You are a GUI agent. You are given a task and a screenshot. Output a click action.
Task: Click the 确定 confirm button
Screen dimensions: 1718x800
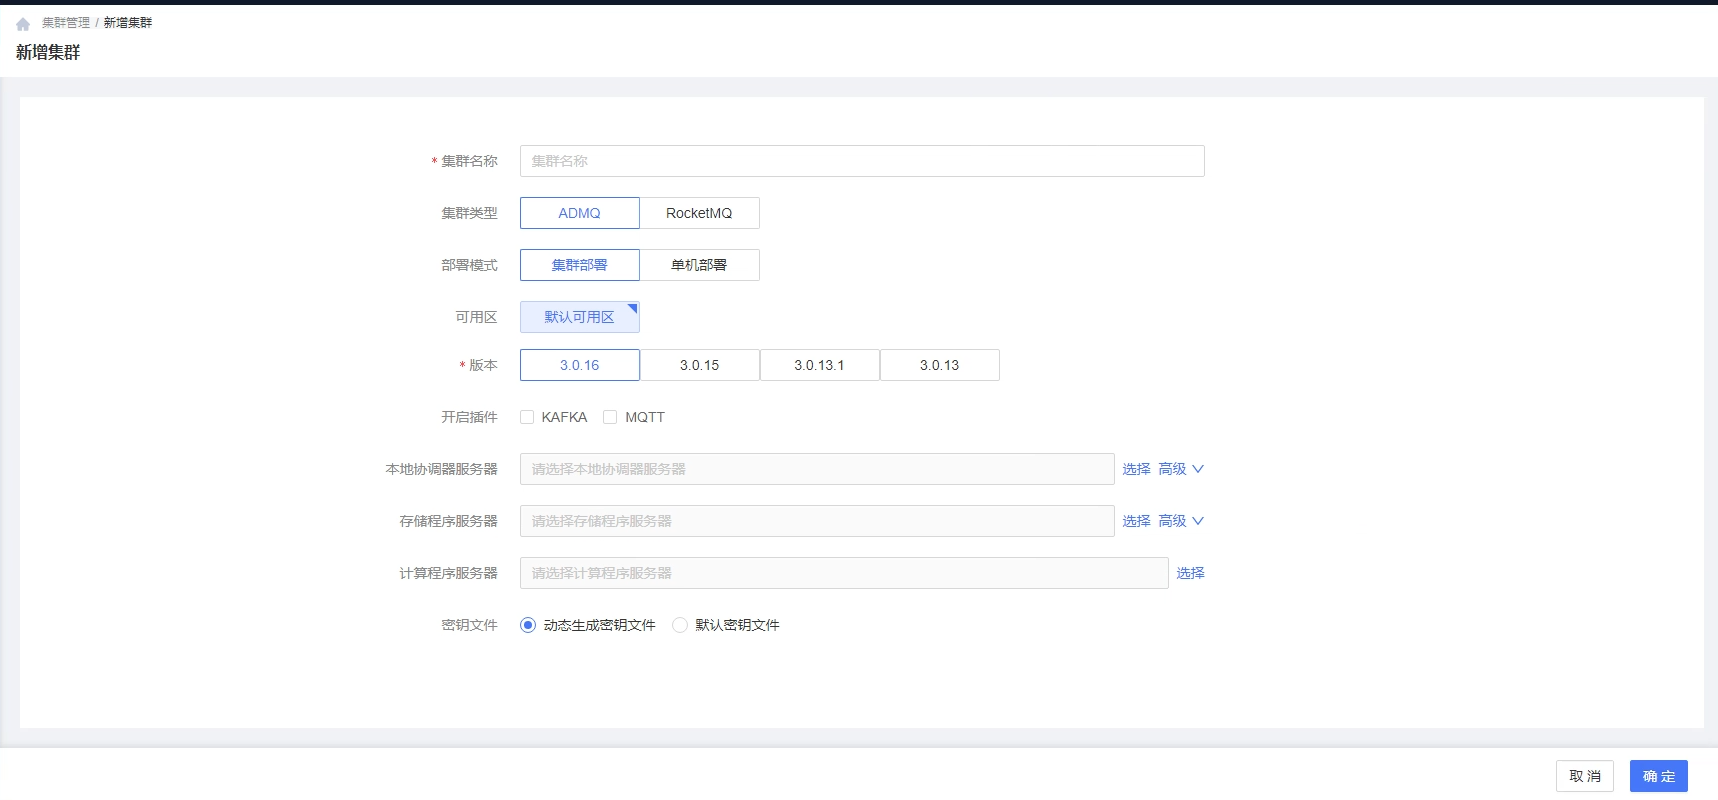[1659, 776]
